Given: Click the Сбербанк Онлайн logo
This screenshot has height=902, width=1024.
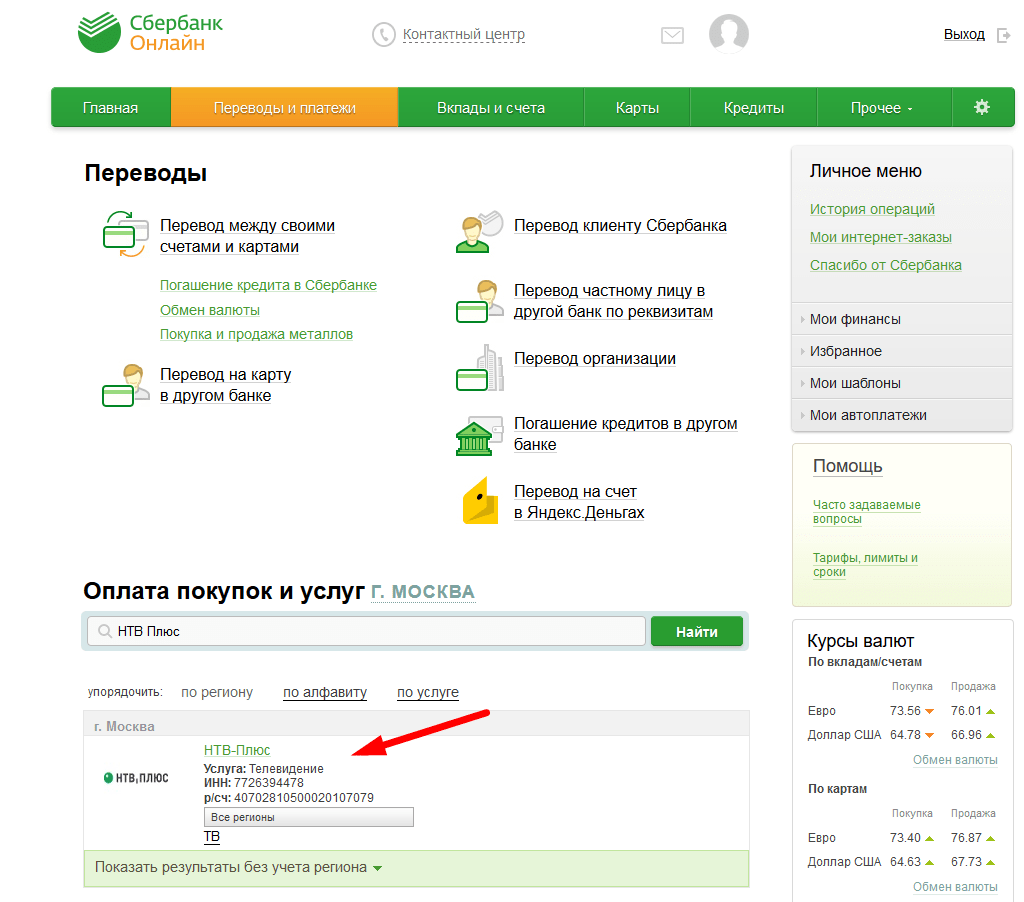Looking at the screenshot, I should pyautogui.click(x=150, y=33).
